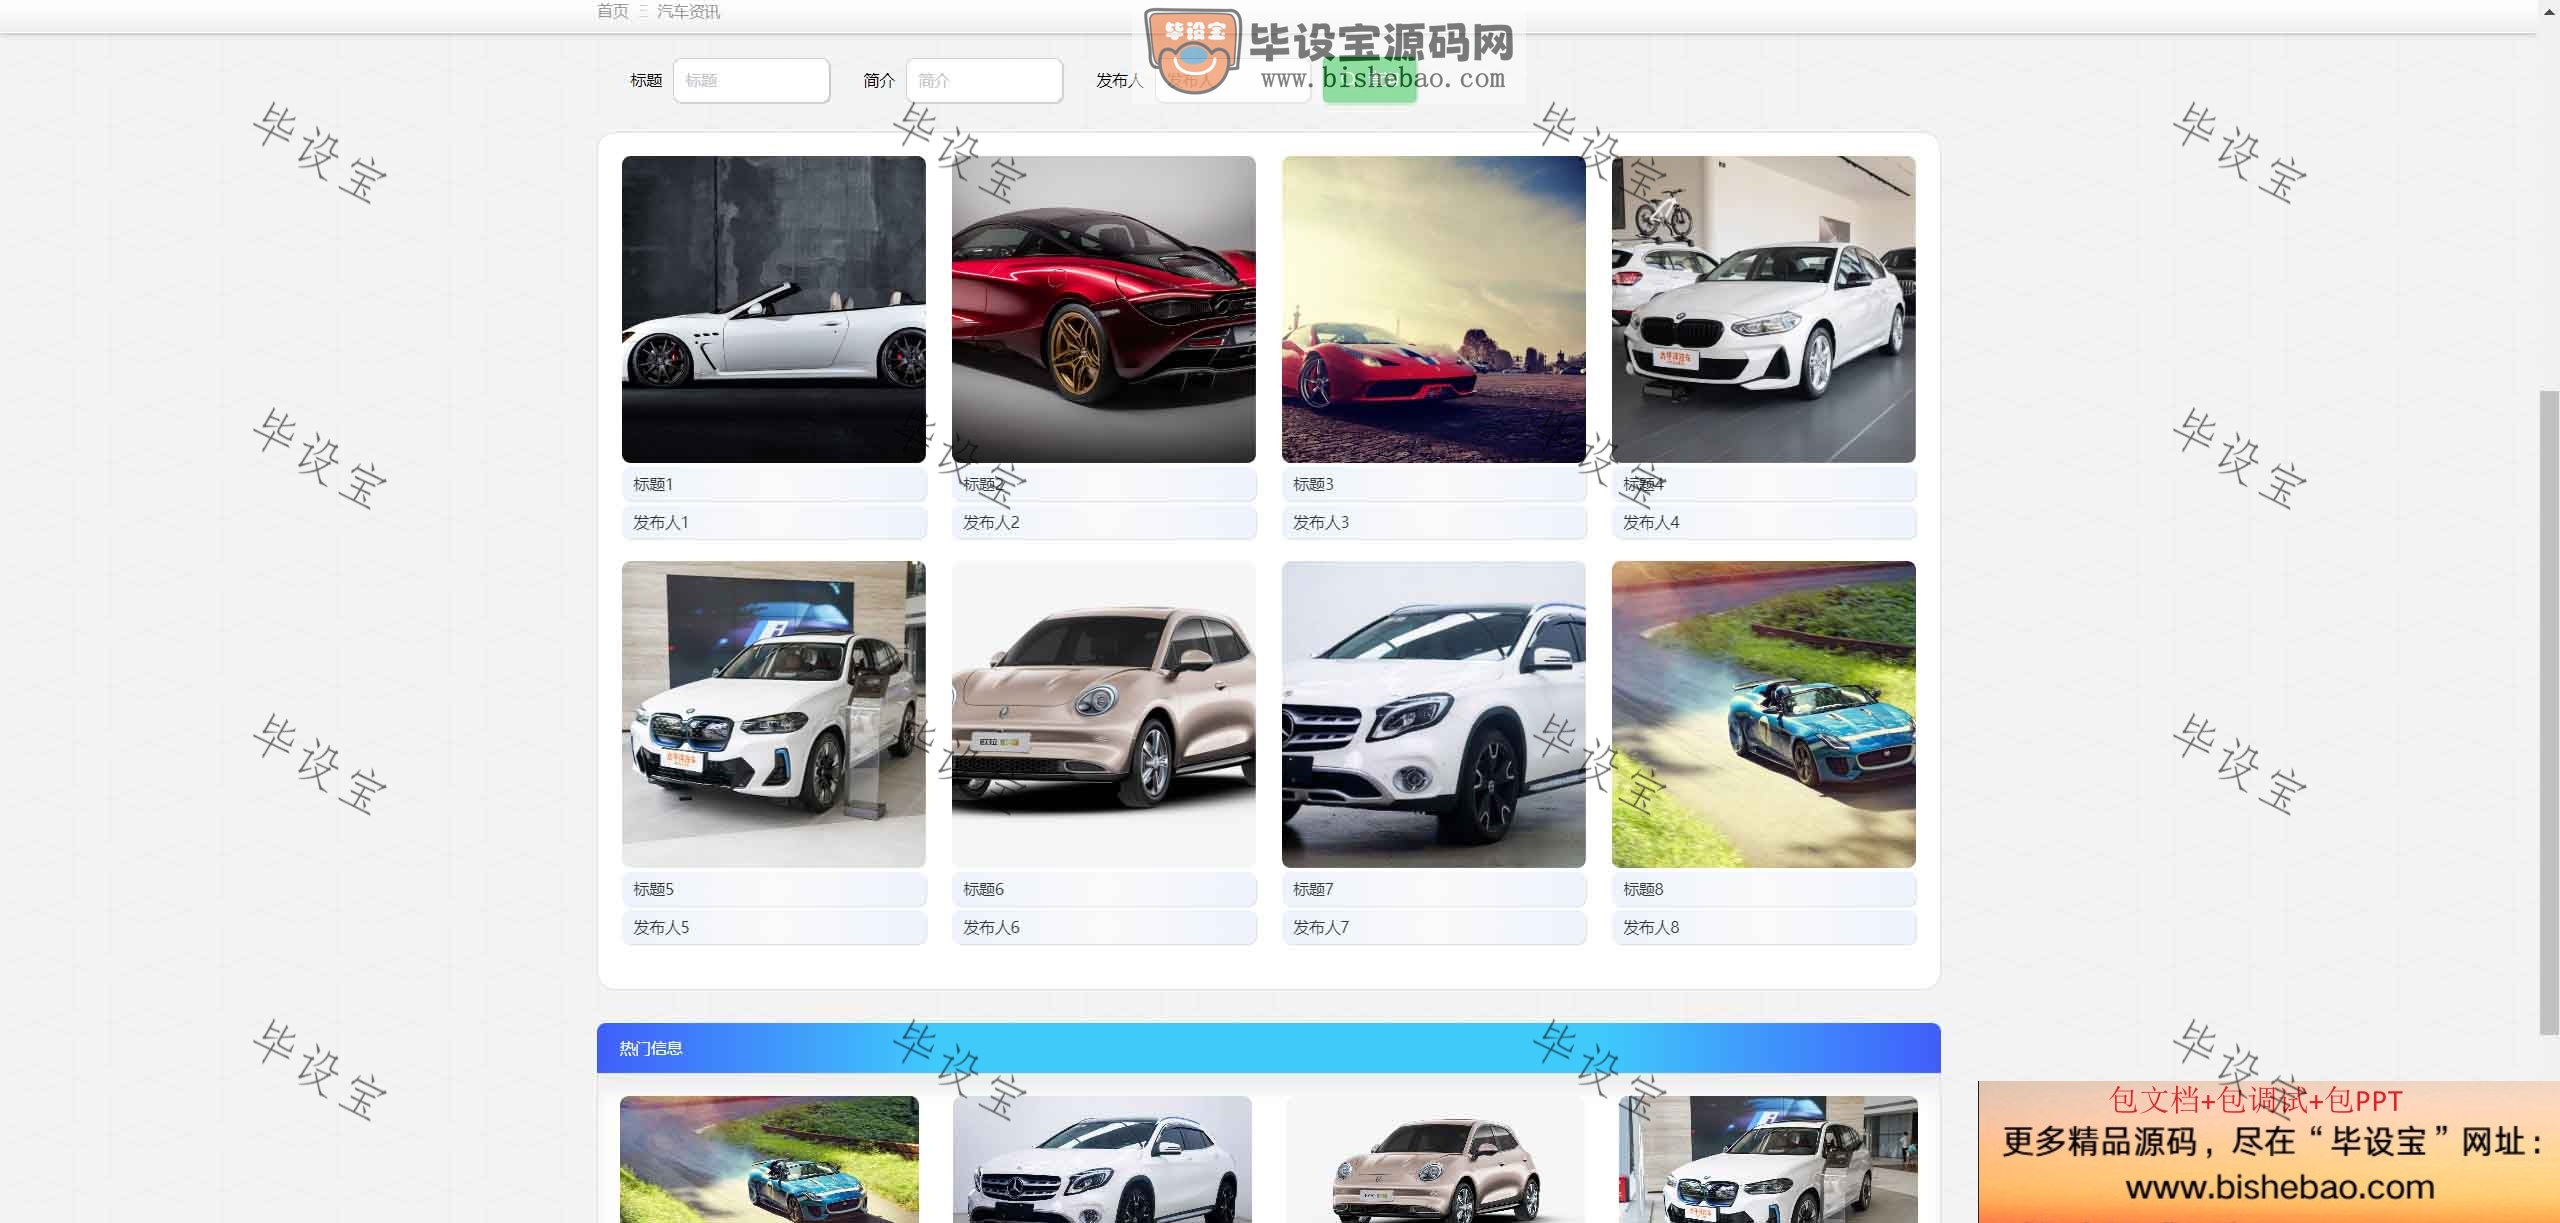
Task: Open the blue Jaguar thumbnail in 热门信息
Action: tap(769, 1159)
